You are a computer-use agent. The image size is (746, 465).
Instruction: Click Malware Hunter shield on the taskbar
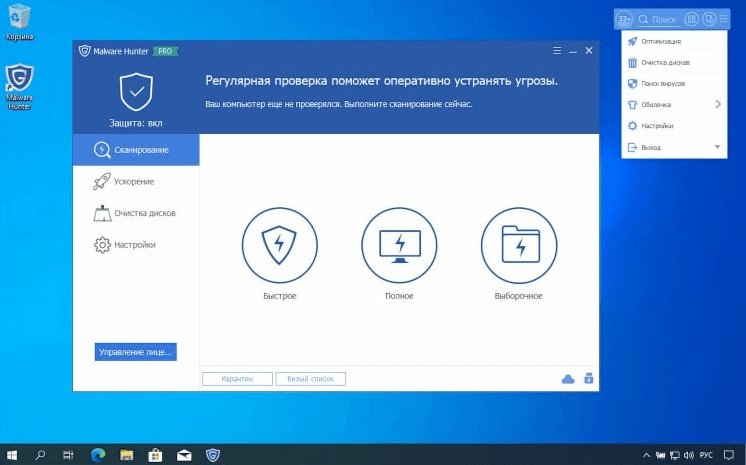(213, 455)
